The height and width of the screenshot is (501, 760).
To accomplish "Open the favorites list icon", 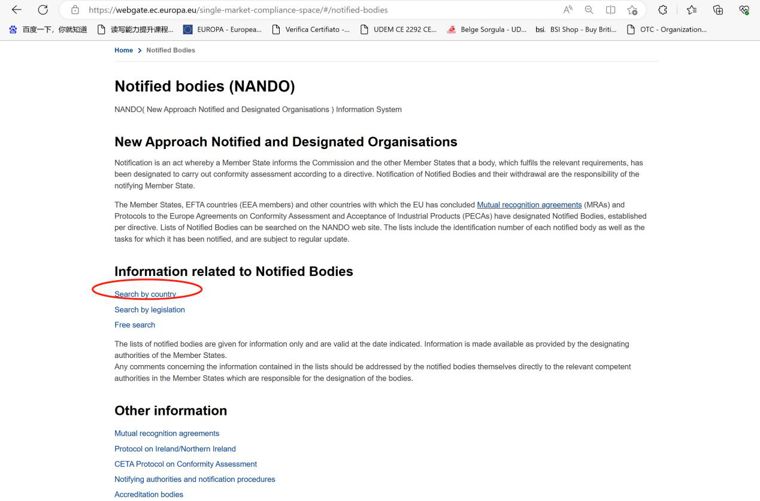I will tap(692, 10).
